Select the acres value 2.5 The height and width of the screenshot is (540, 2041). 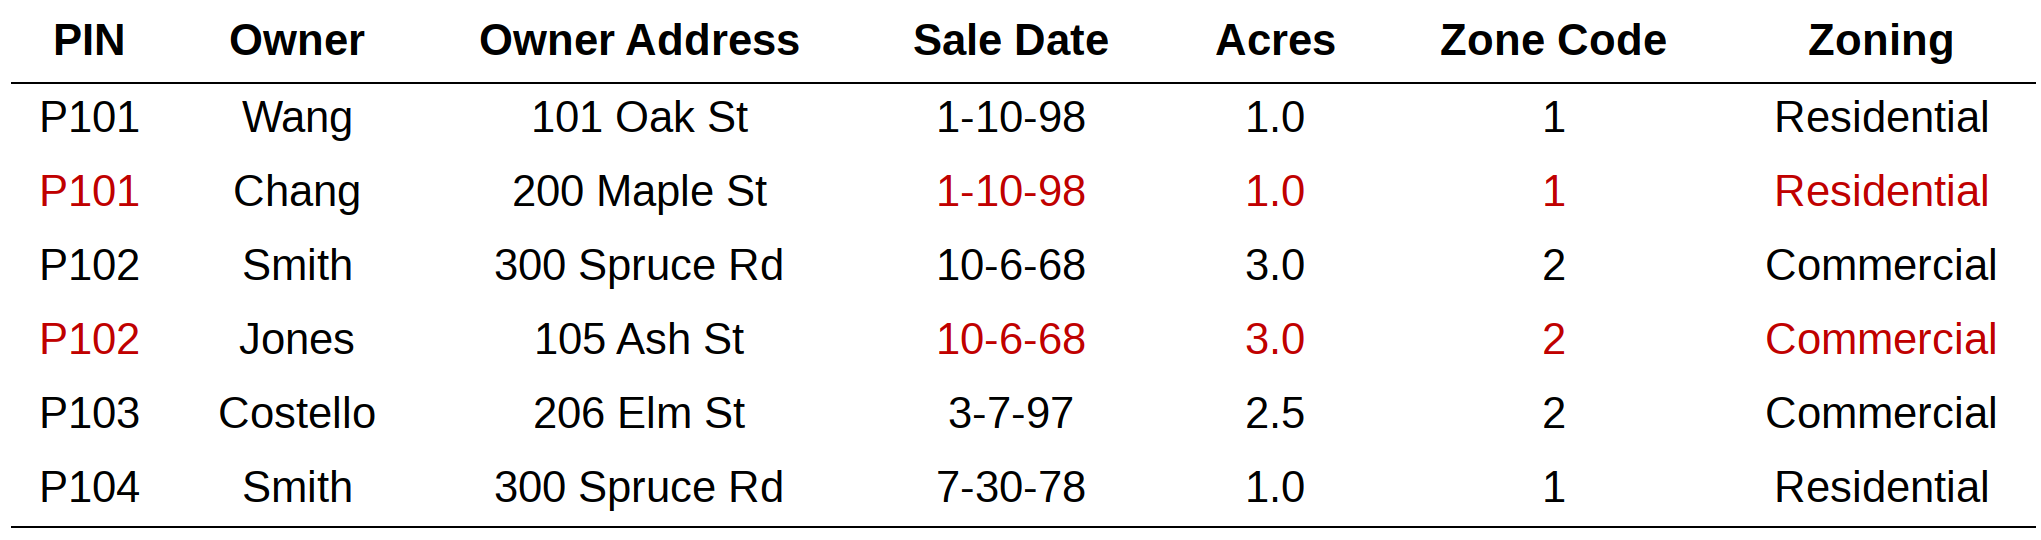1275,414
